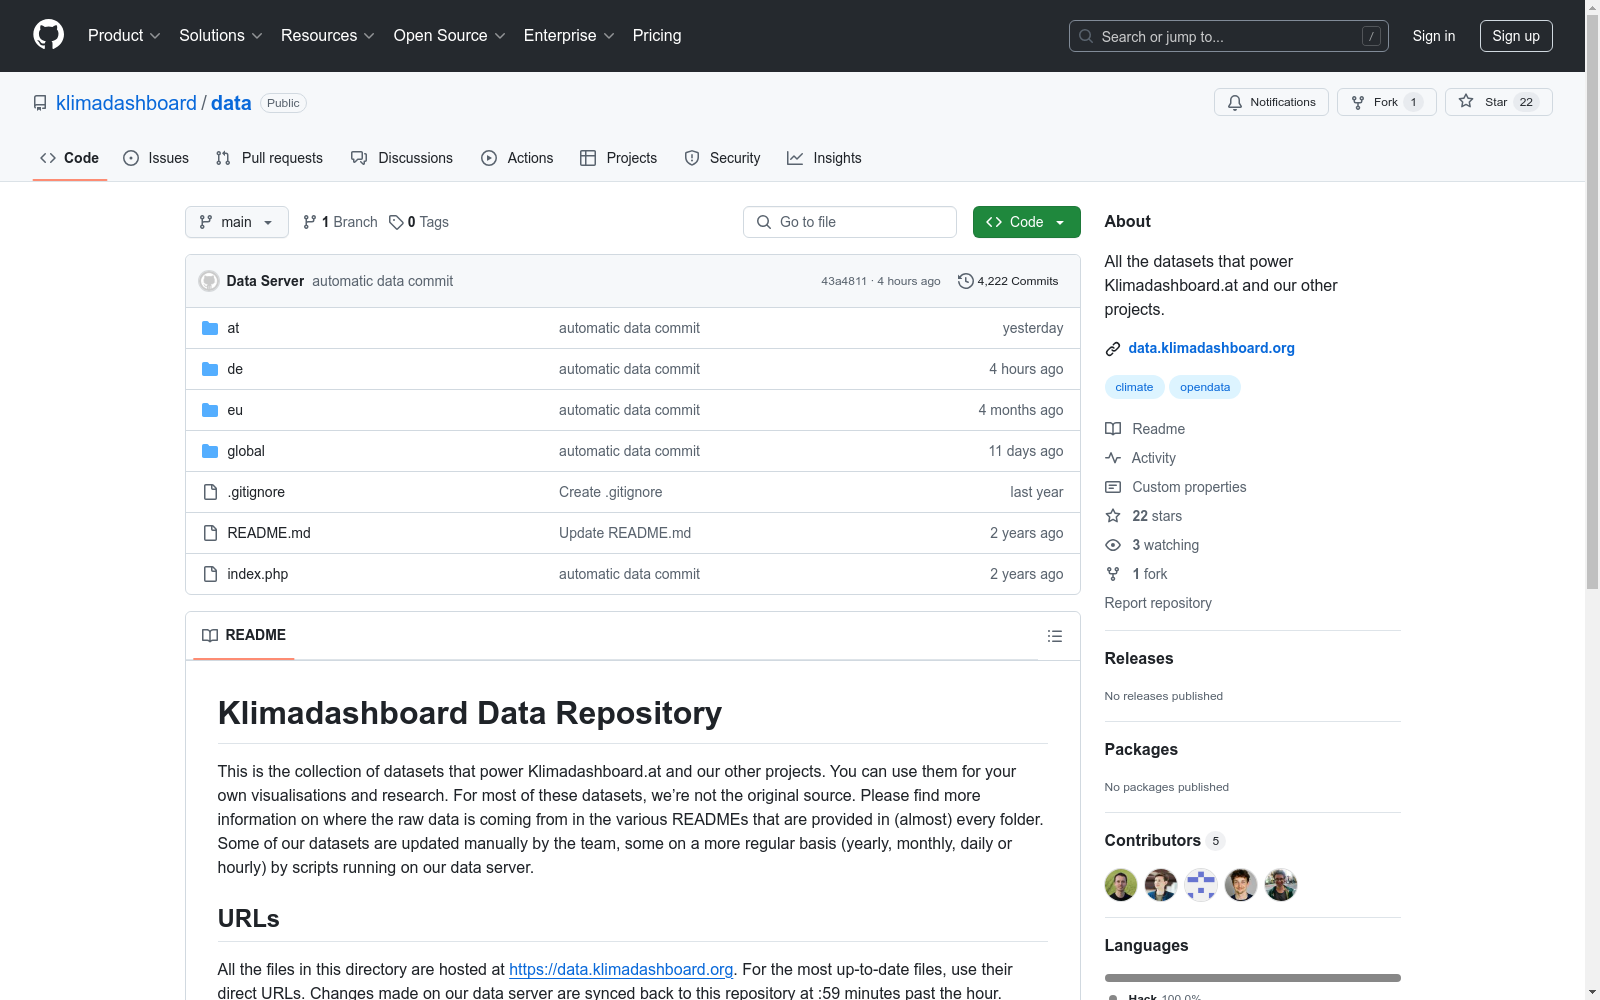Click the 'de' folder icon

click(x=210, y=369)
